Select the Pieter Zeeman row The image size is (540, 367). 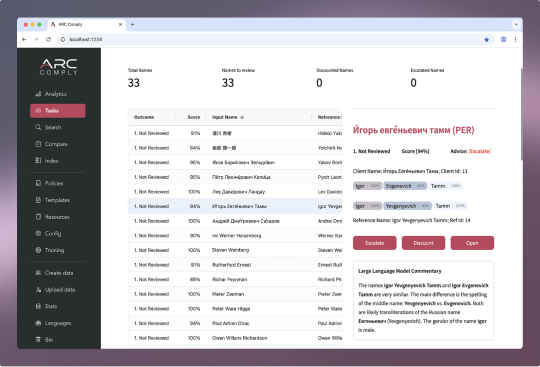pyautogui.click(x=235, y=294)
